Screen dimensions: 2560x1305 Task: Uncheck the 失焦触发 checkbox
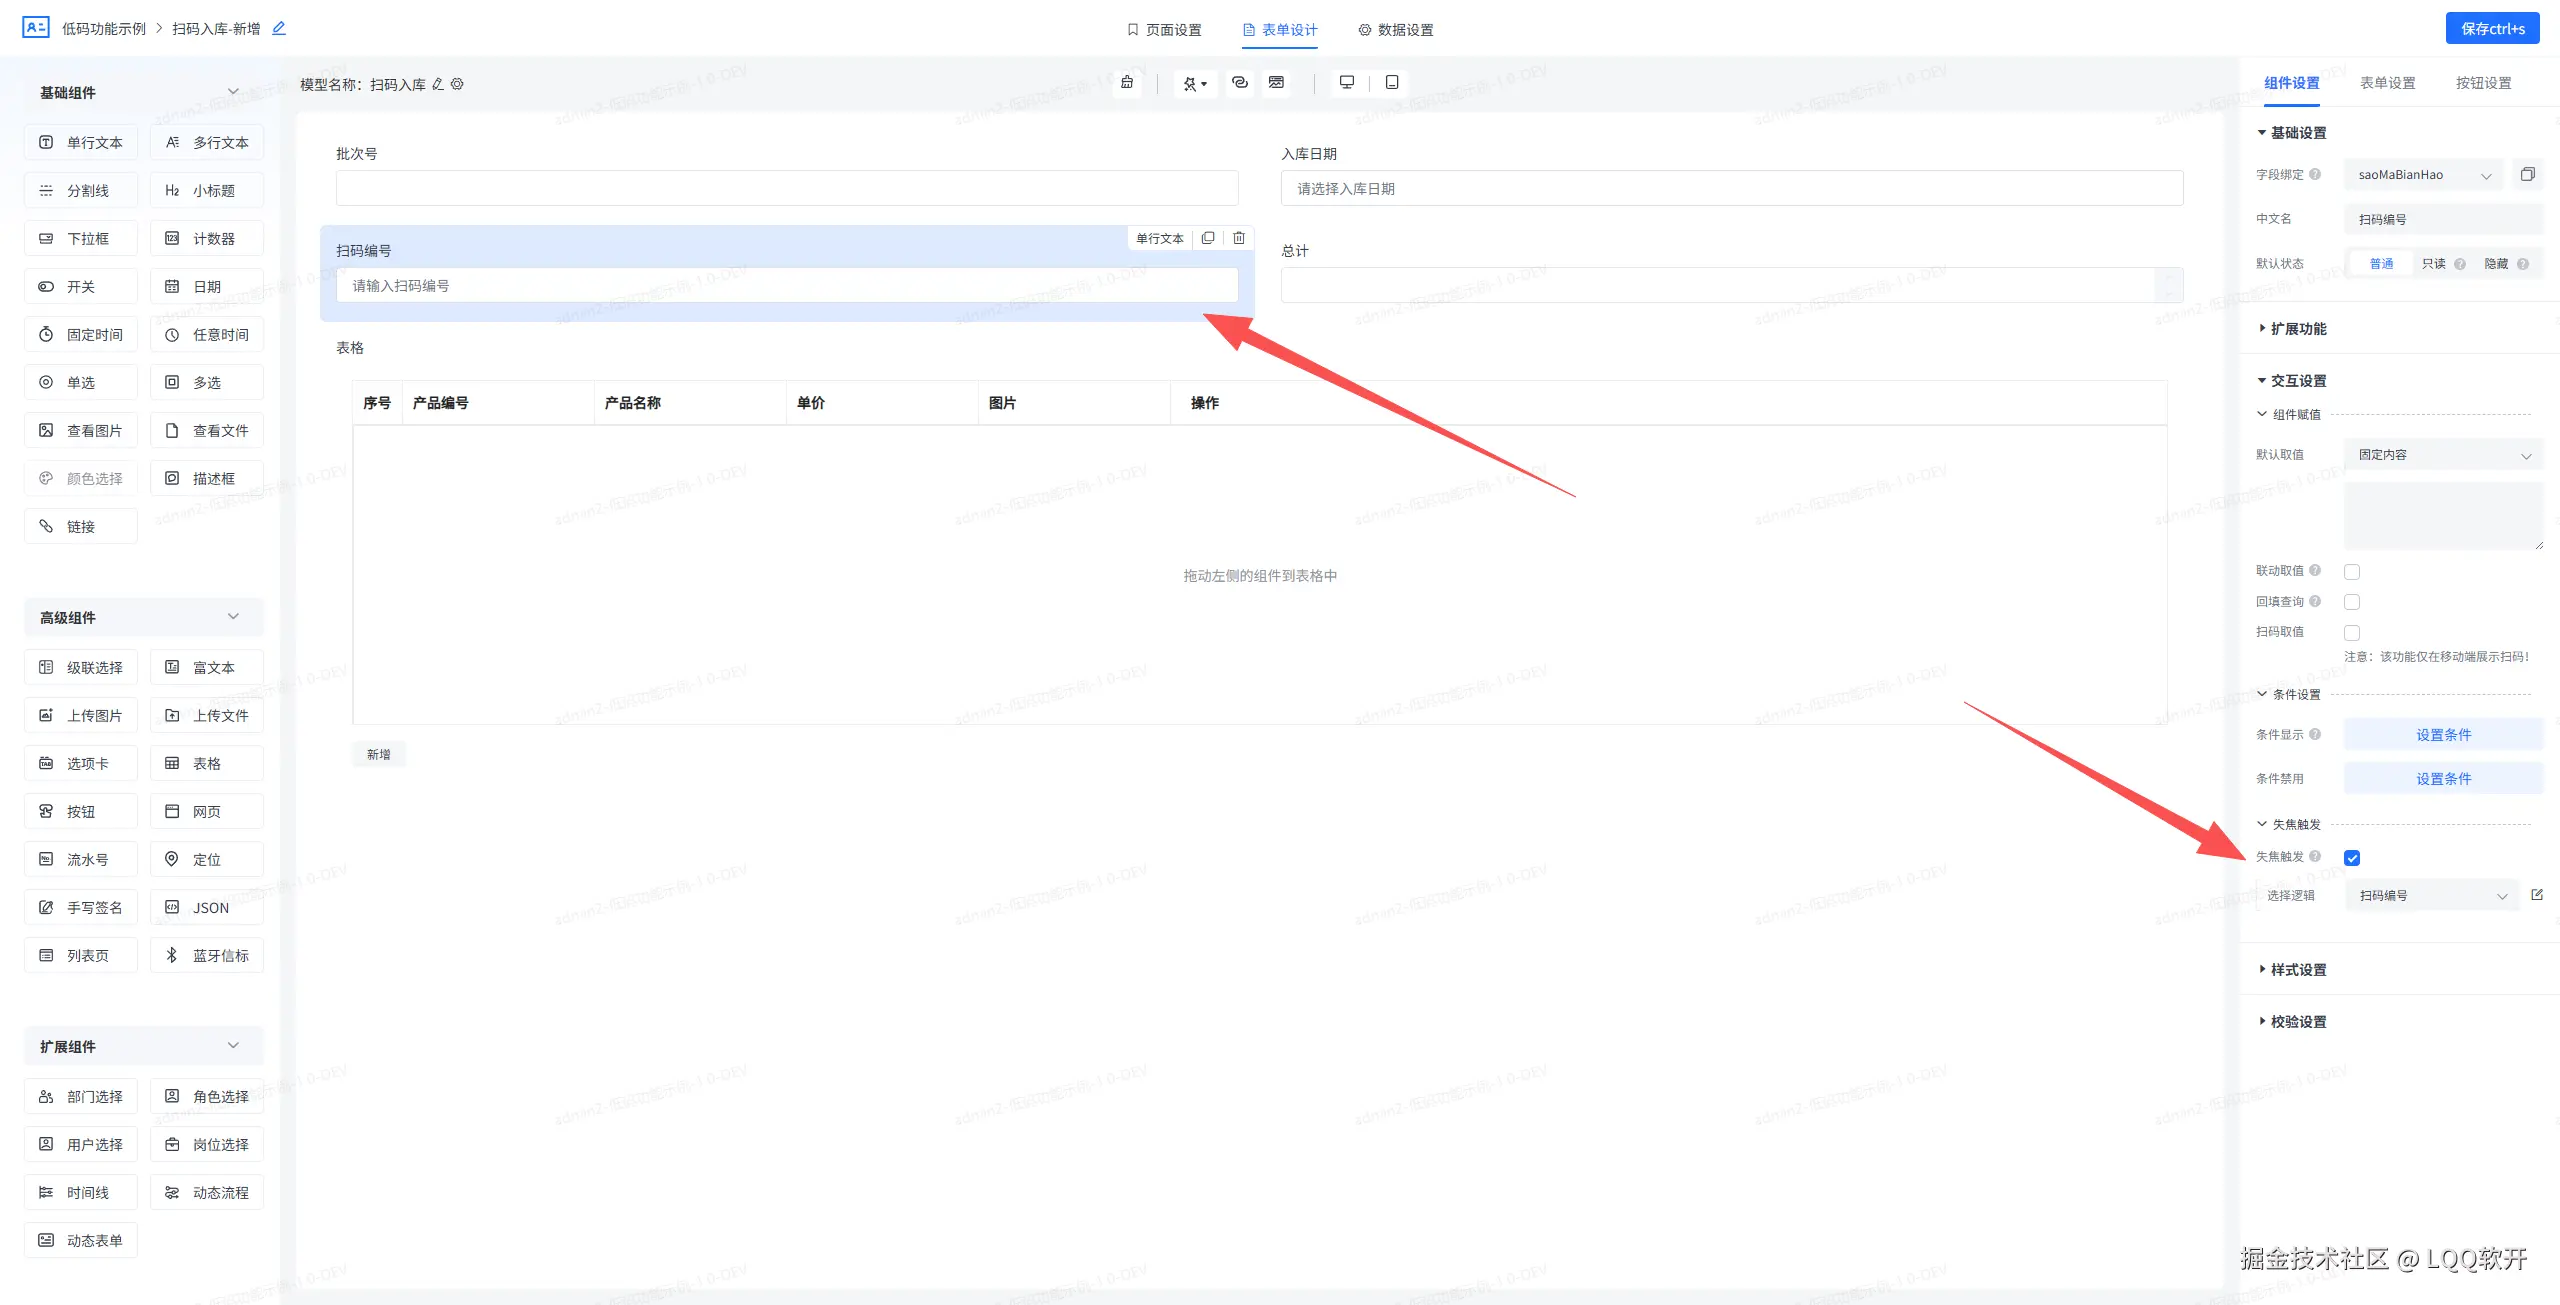2352,858
